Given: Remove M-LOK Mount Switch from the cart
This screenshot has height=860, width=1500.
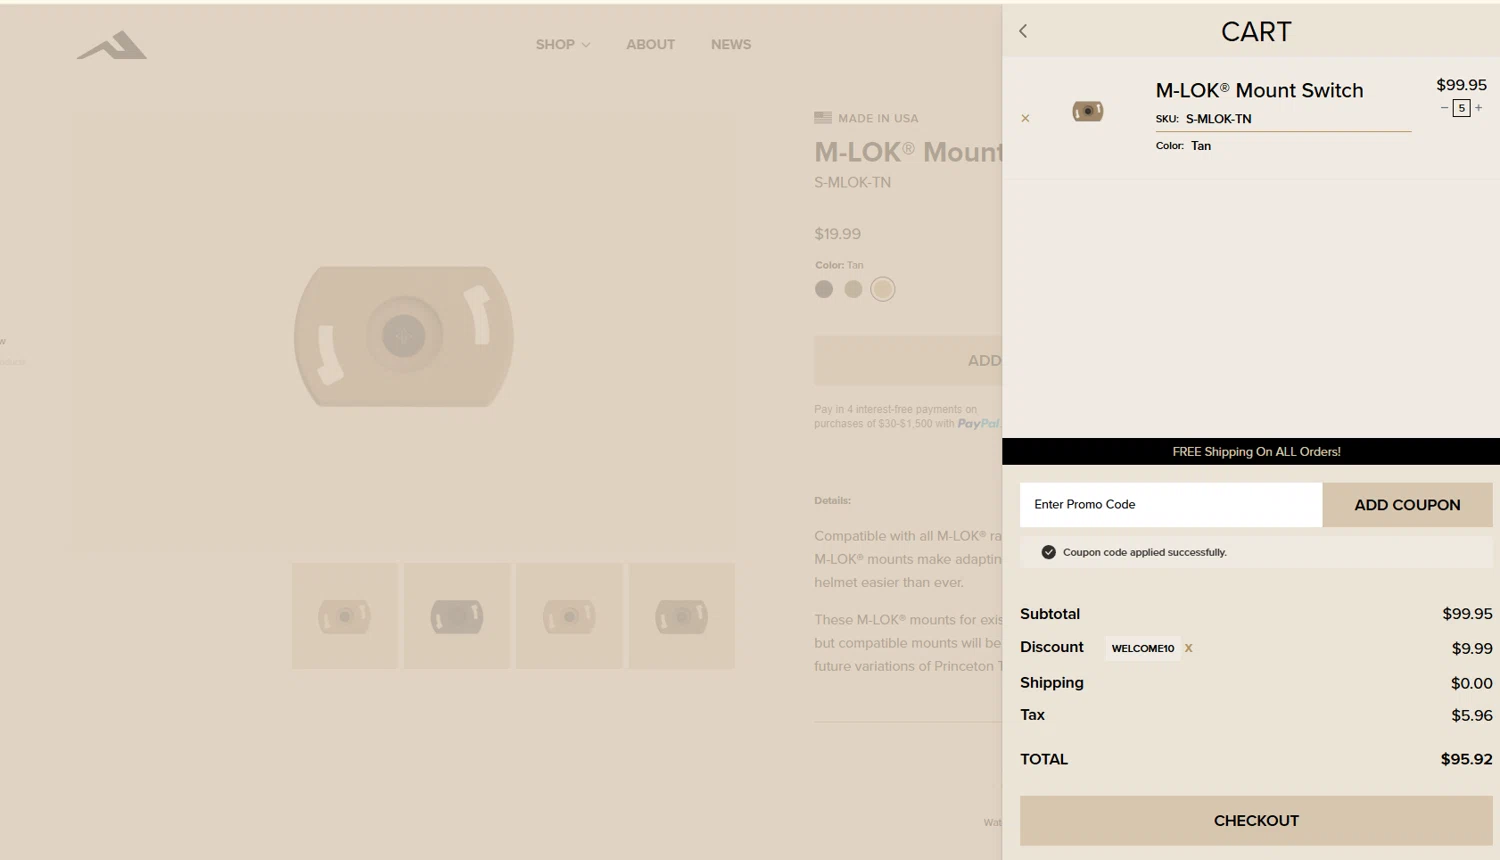Looking at the screenshot, I should point(1025,118).
